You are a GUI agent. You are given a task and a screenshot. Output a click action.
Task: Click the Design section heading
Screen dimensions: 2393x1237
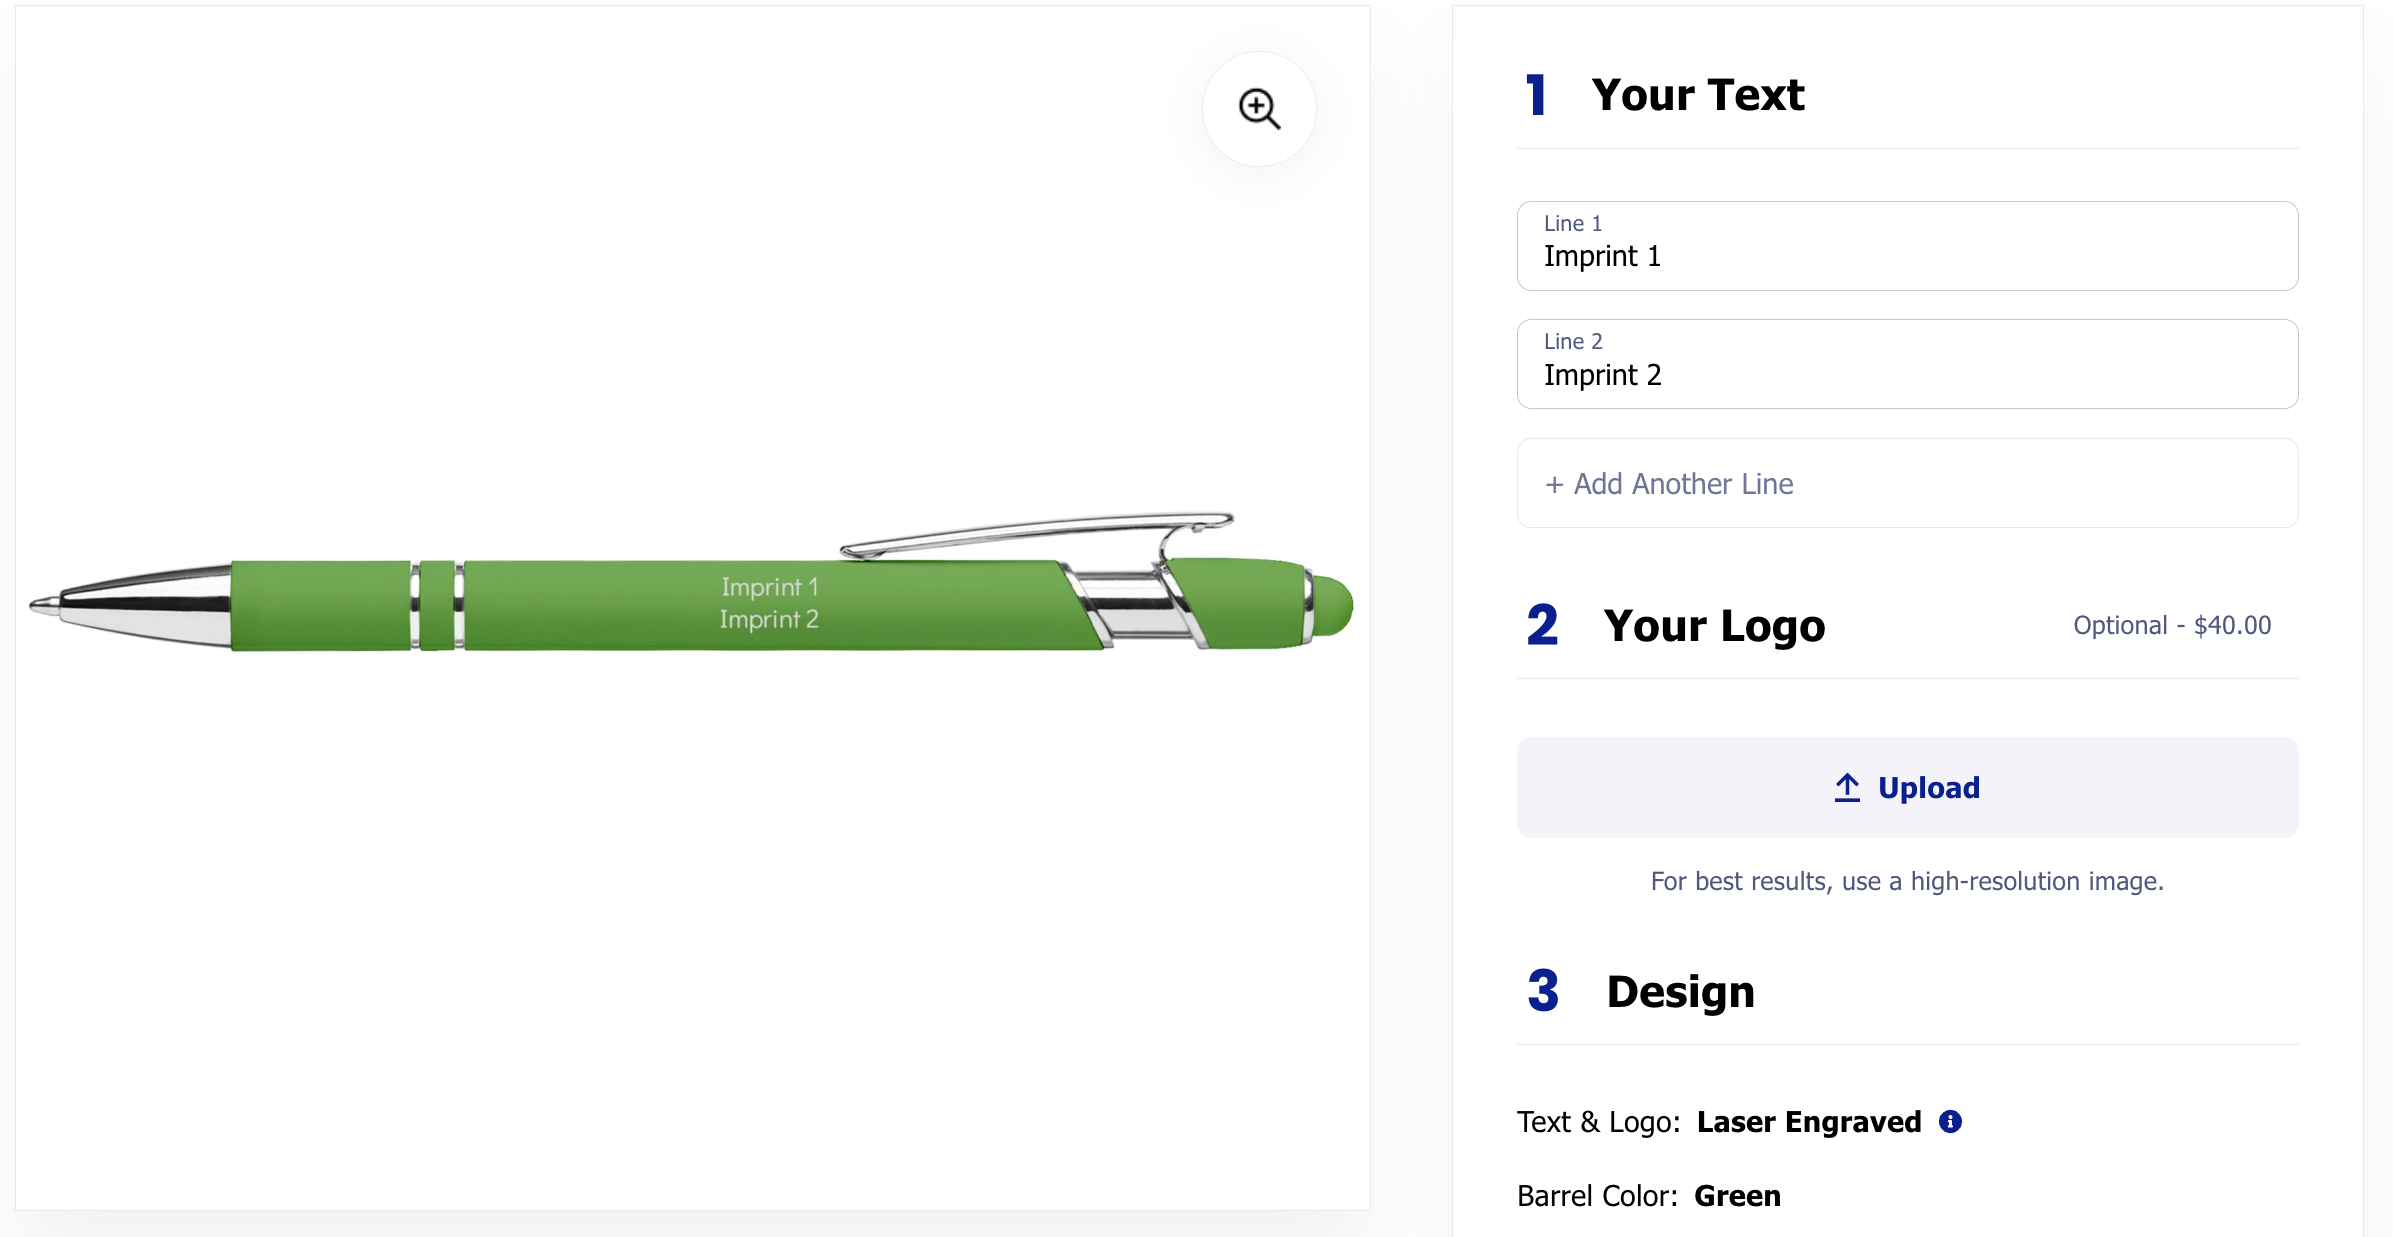coord(1680,992)
